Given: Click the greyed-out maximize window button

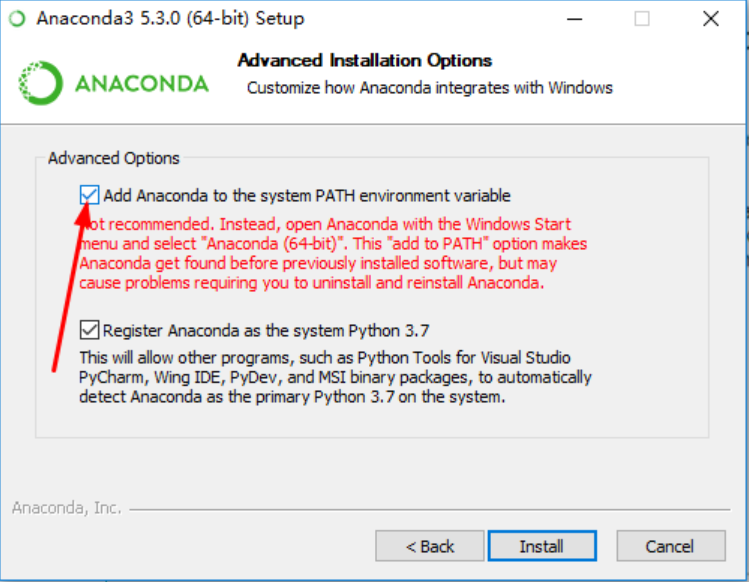Looking at the screenshot, I should 642,19.
